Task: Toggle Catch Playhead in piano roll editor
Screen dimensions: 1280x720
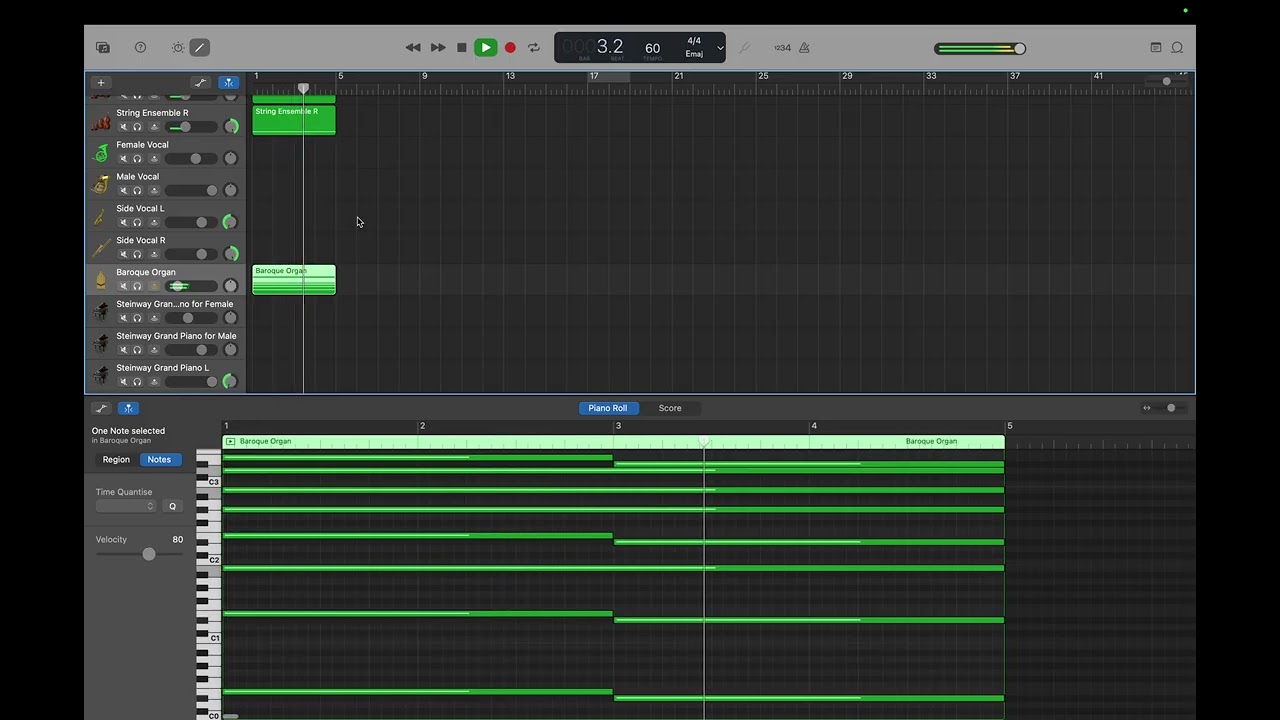Action: coord(128,408)
